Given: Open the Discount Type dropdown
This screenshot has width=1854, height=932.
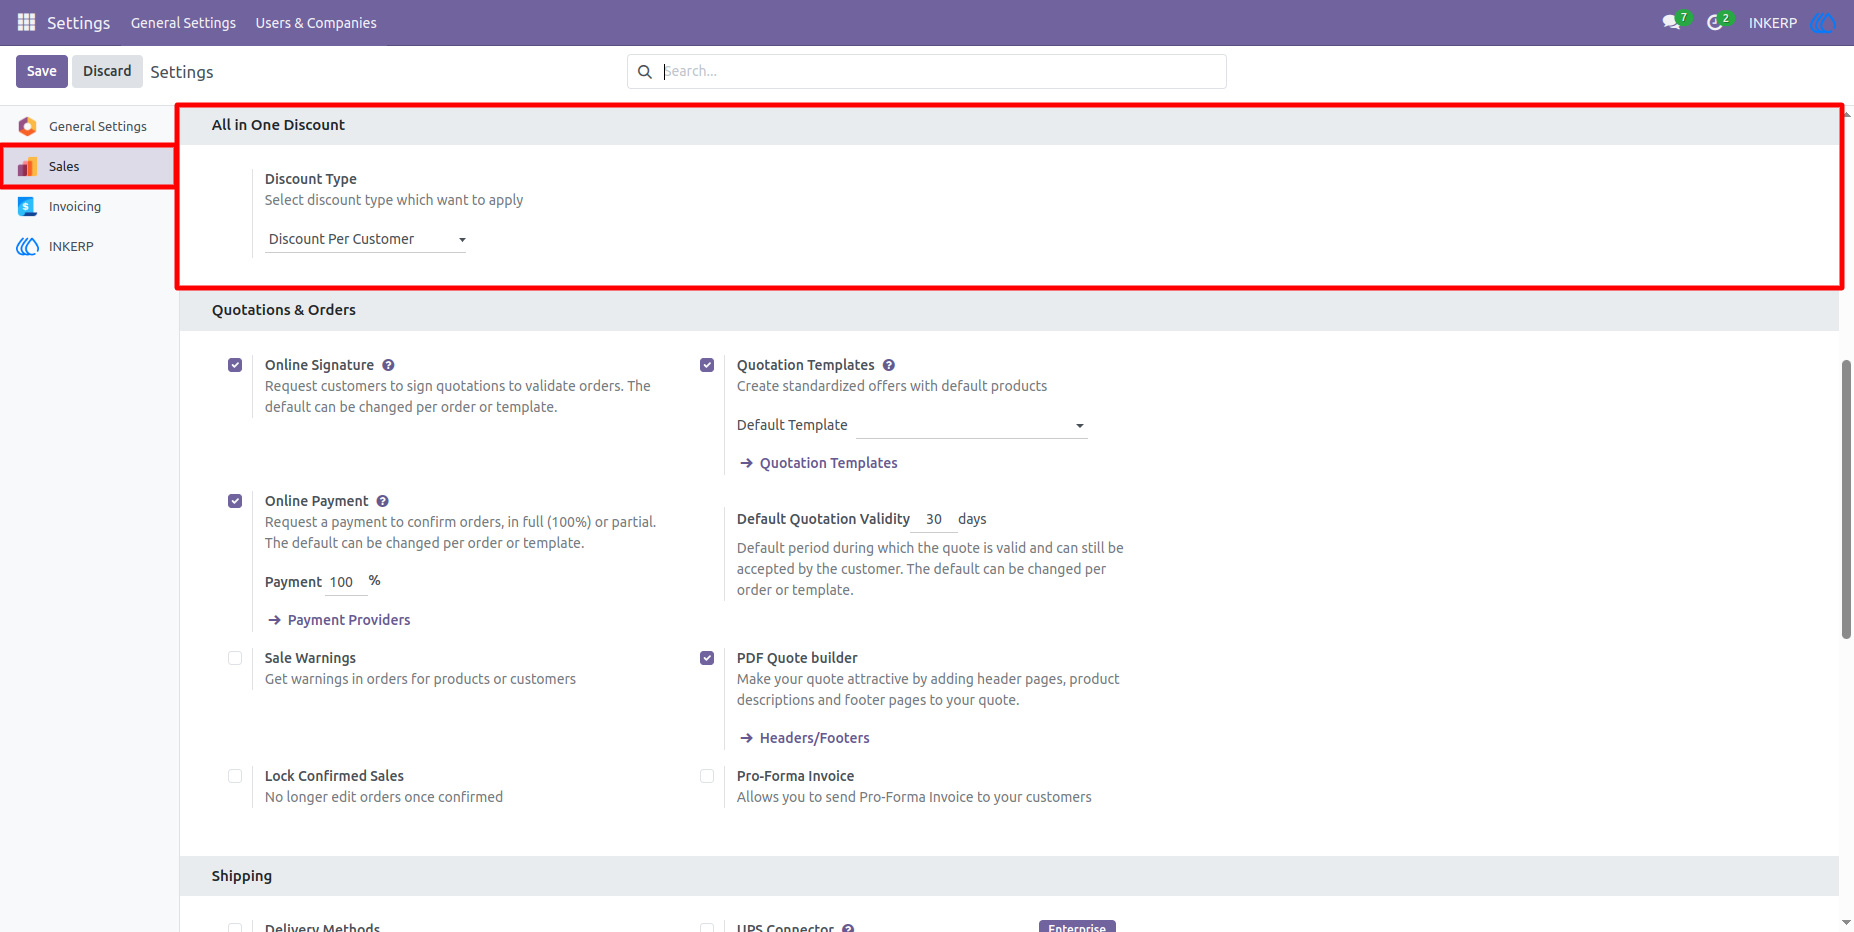Looking at the screenshot, I should [365, 239].
